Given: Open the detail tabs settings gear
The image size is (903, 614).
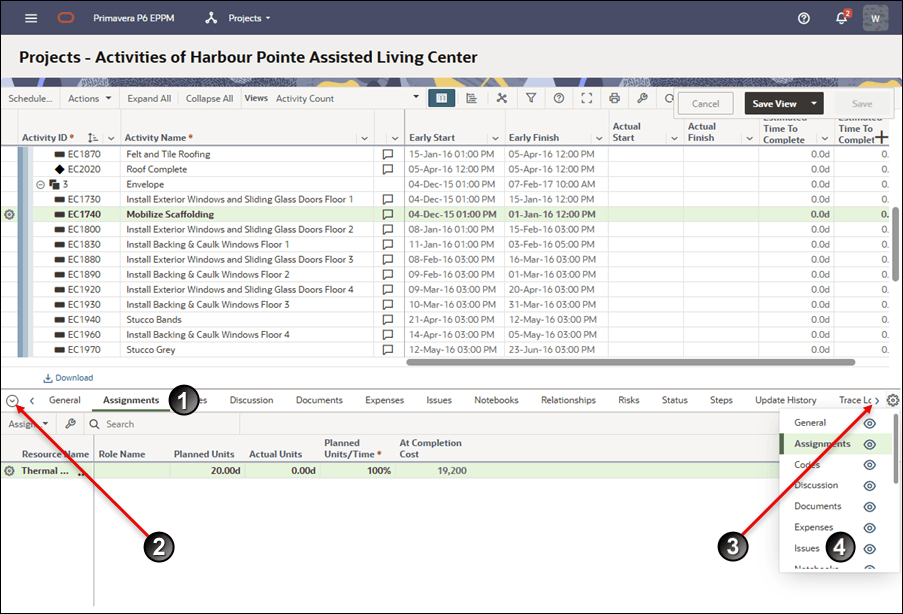Looking at the screenshot, I should click(893, 400).
